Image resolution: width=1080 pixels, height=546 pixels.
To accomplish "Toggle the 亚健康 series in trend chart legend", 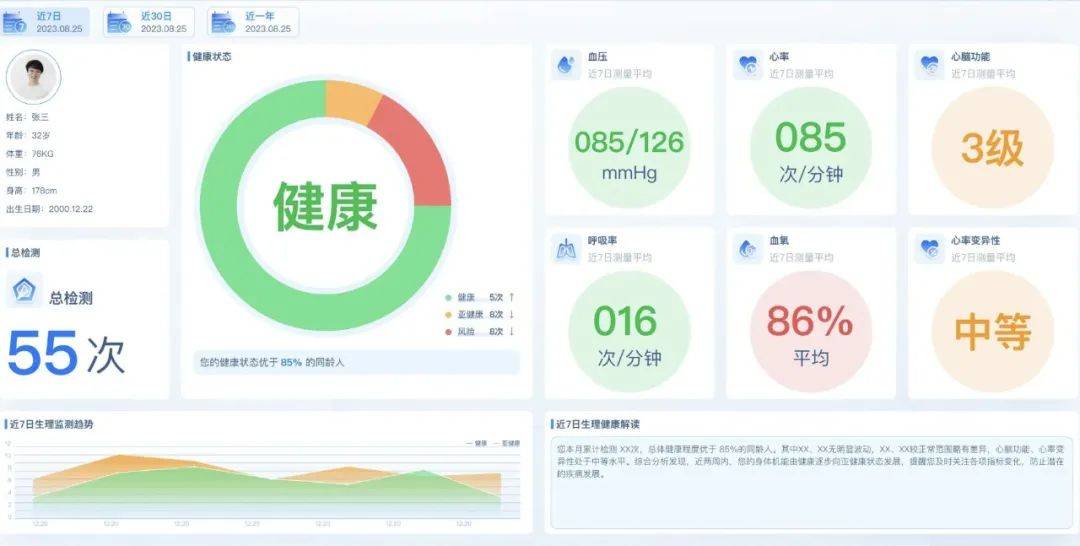I will pyautogui.click(x=506, y=444).
